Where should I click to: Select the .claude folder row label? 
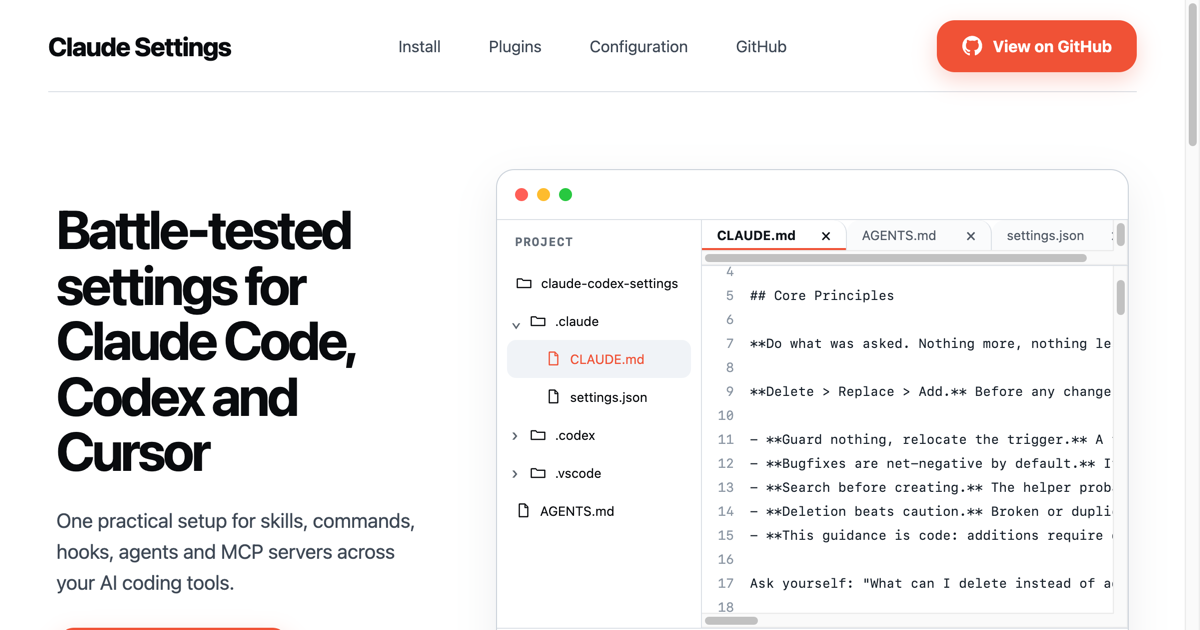[577, 321]
